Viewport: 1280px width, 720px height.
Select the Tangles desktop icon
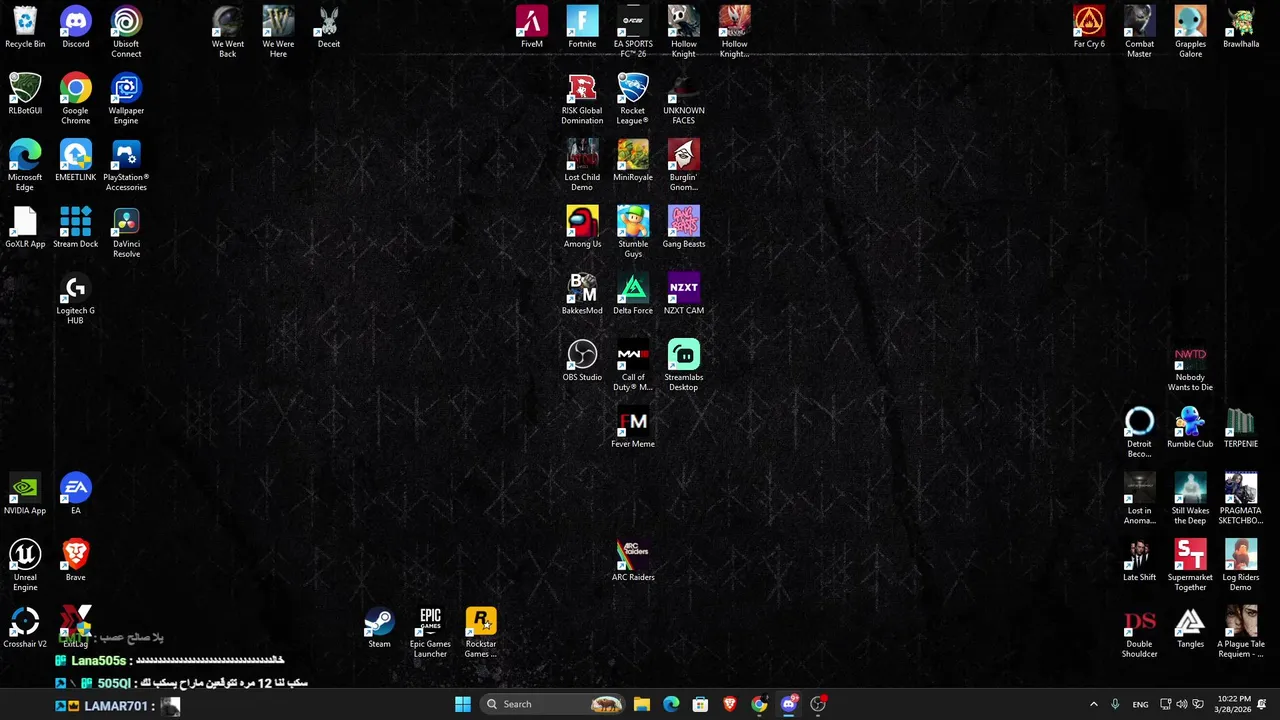click(x=1190, y=628)
